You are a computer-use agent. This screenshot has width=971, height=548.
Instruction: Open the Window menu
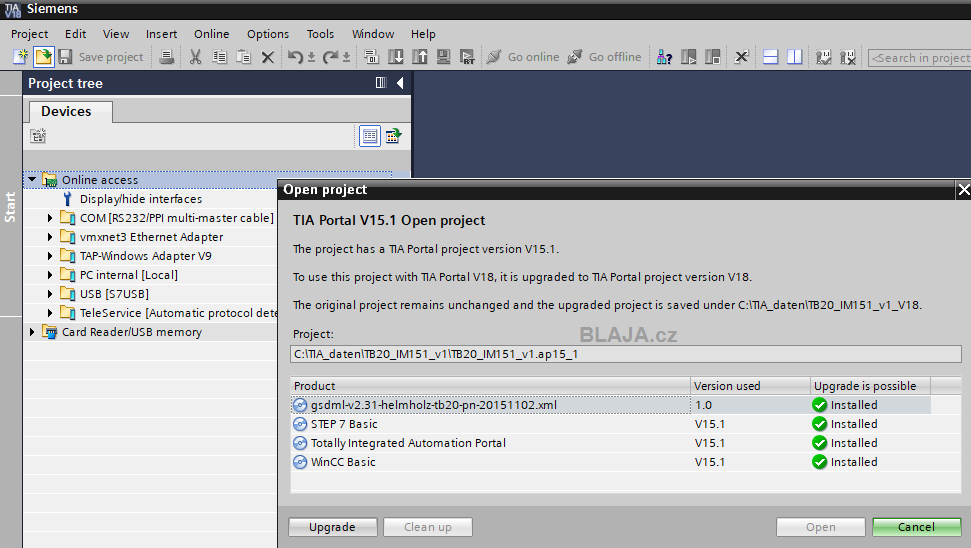373,34
